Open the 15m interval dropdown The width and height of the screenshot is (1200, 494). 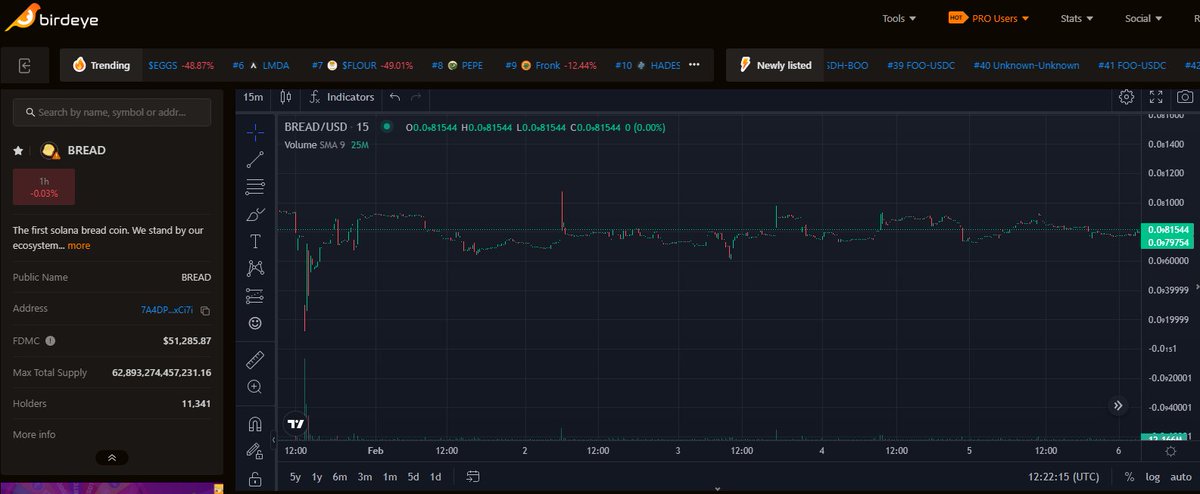[x=254, y=97]
